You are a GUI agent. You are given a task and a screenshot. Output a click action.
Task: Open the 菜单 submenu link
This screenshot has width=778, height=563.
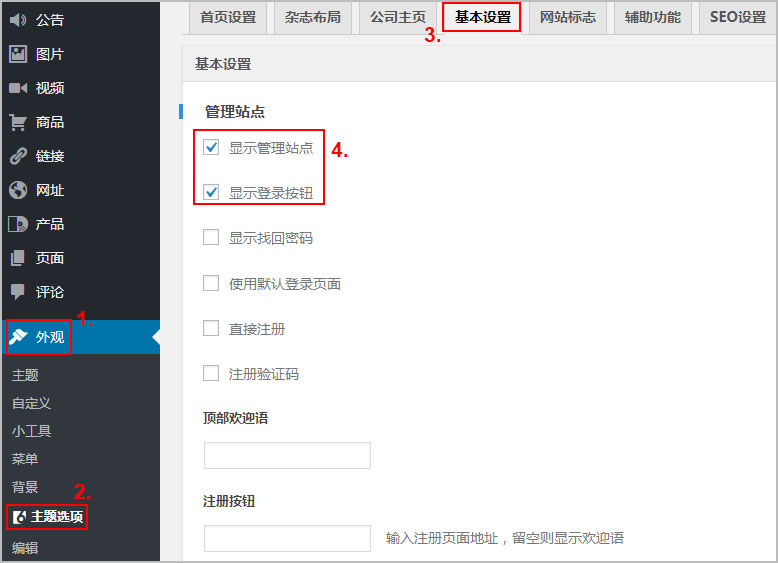coord(25,459)
